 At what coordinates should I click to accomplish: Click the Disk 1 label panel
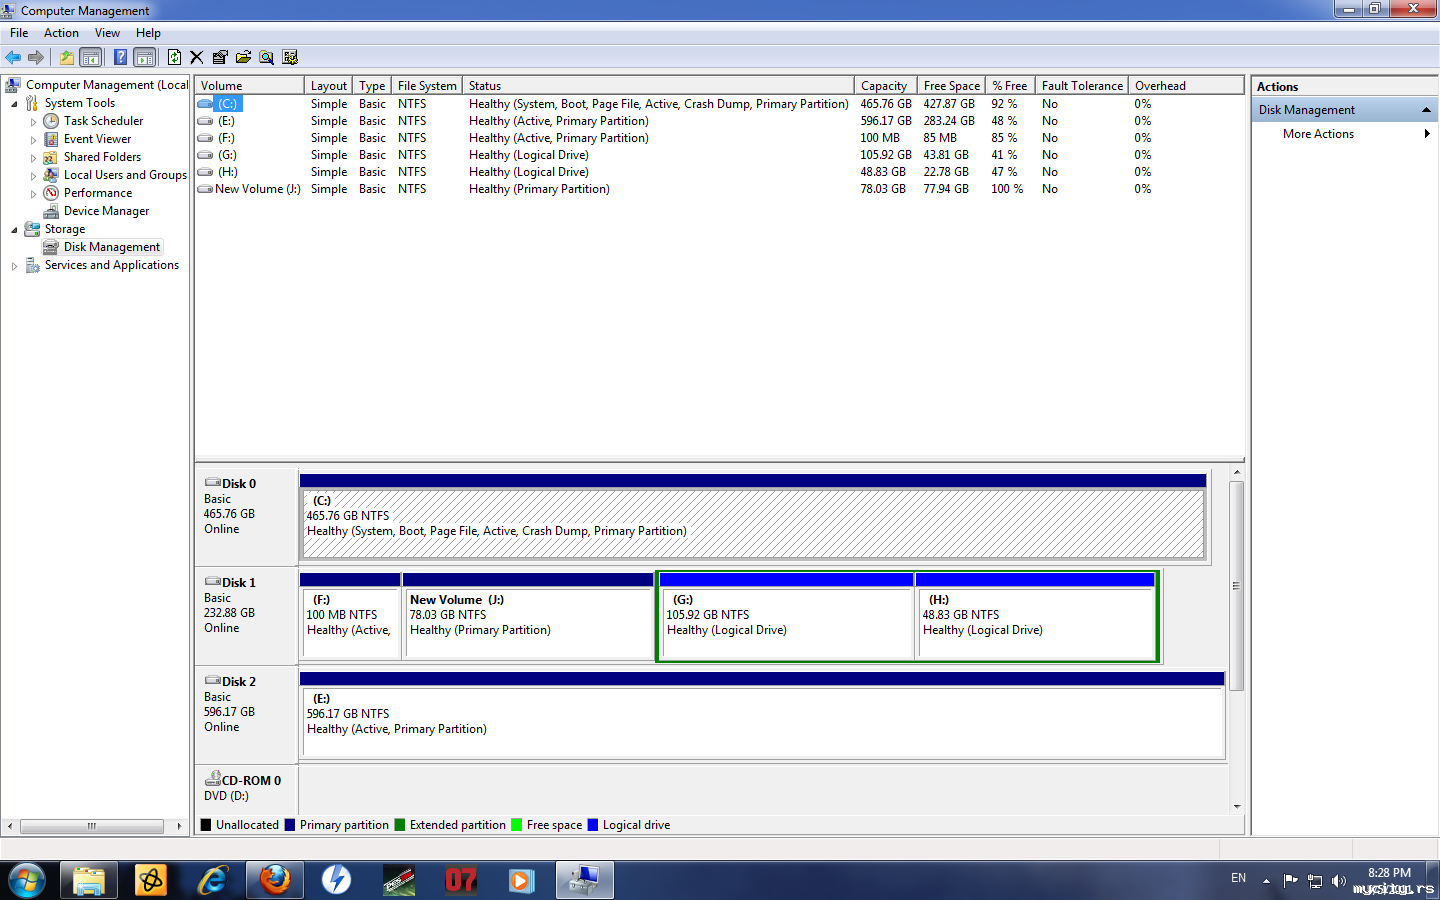[247, 617]
